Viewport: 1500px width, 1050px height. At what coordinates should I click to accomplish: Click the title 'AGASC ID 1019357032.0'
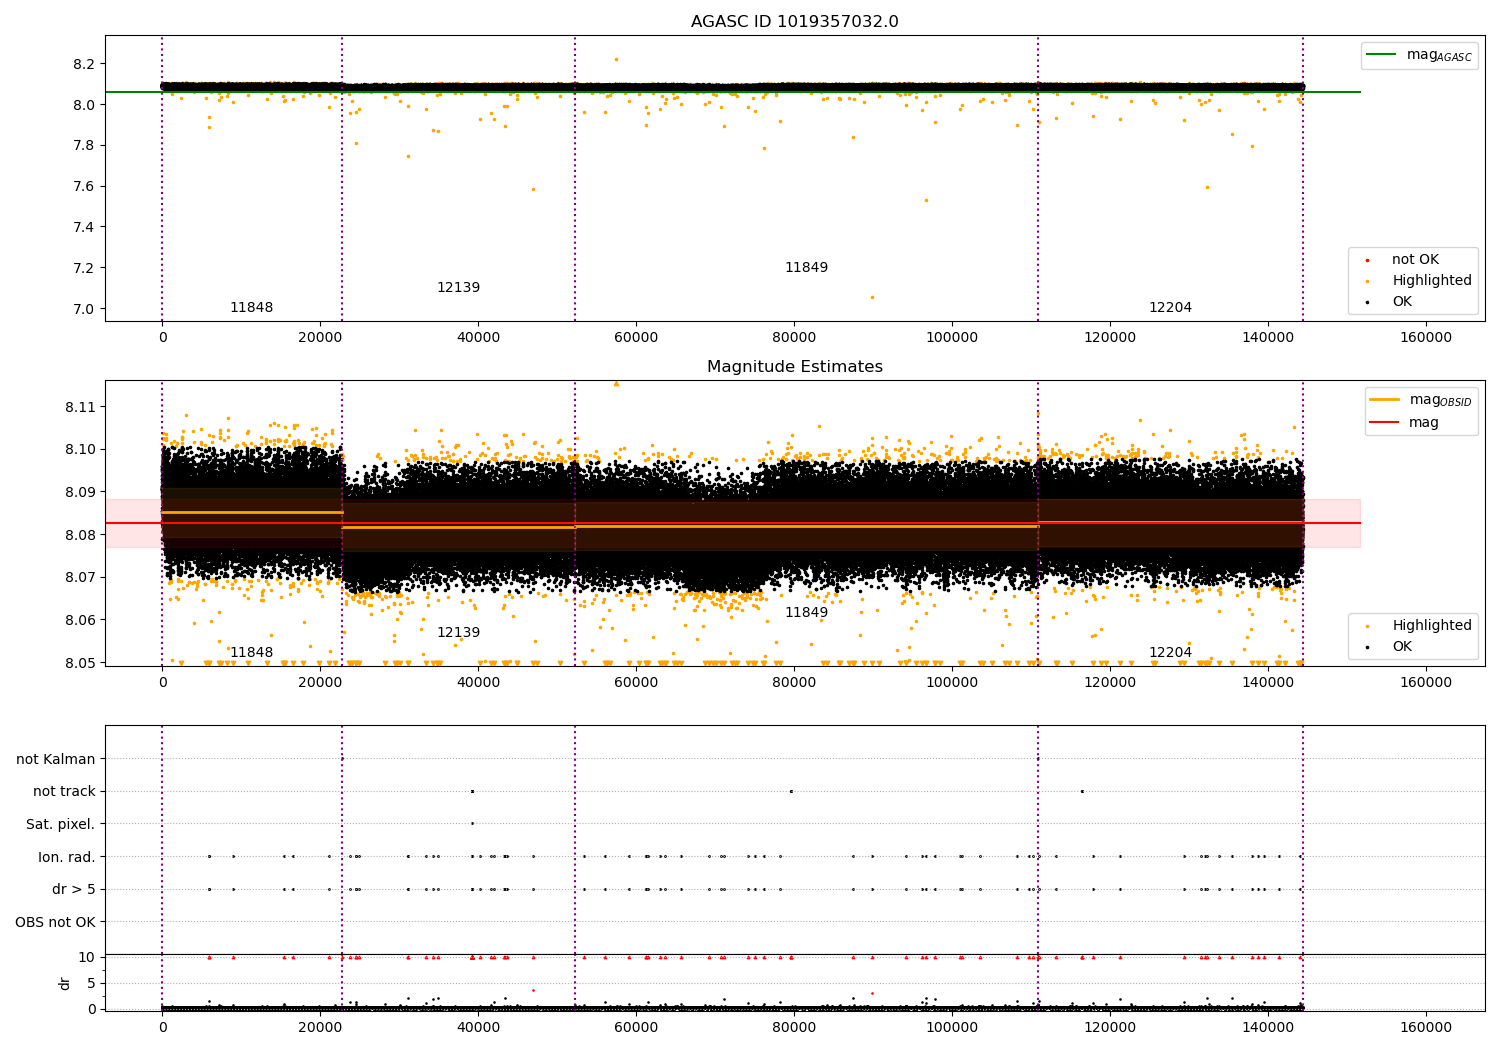(794, 22)
